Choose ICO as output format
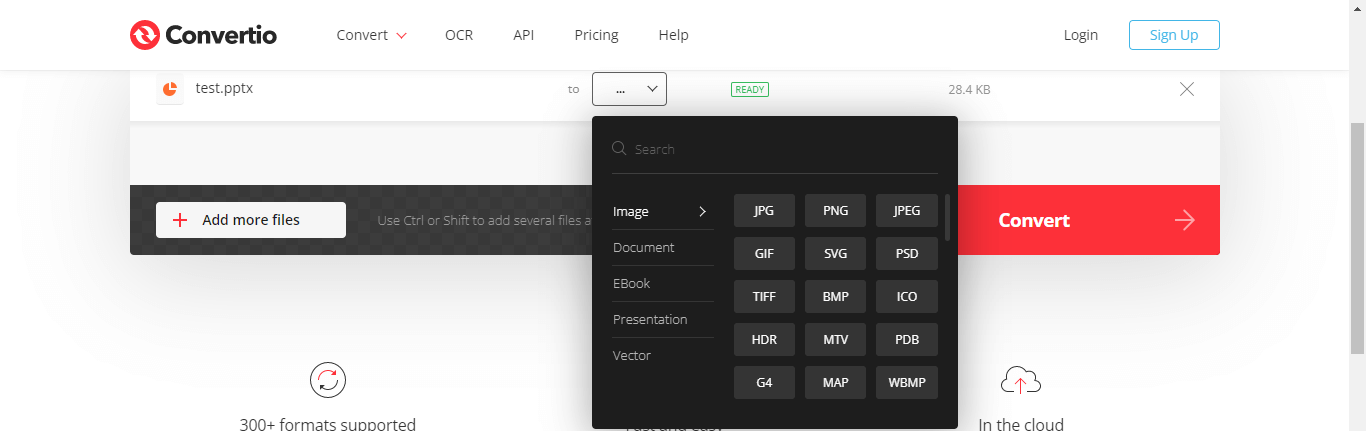1366x431 pixels. tap(907, 297)
